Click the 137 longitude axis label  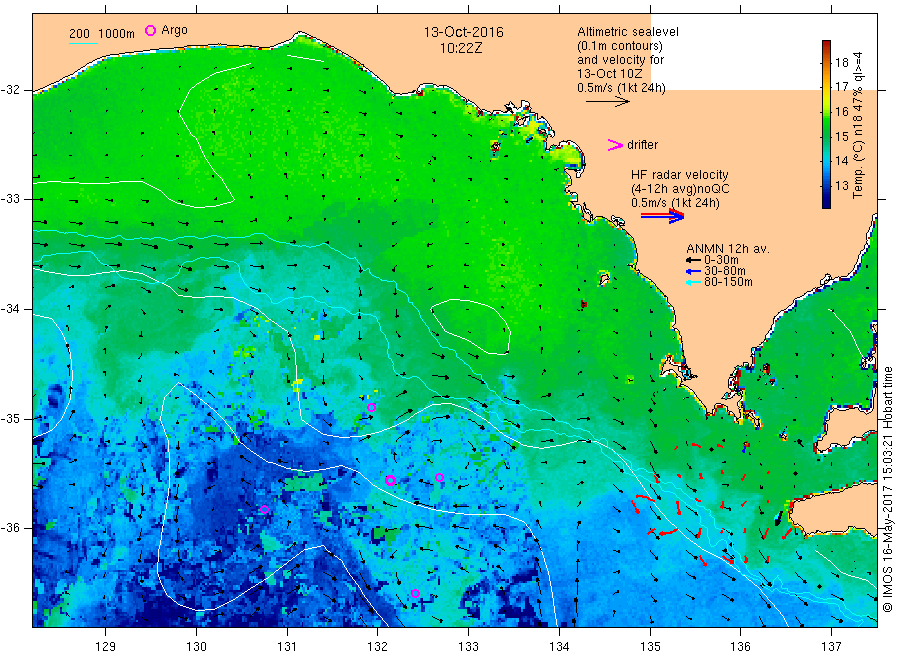tap(831, 647)
